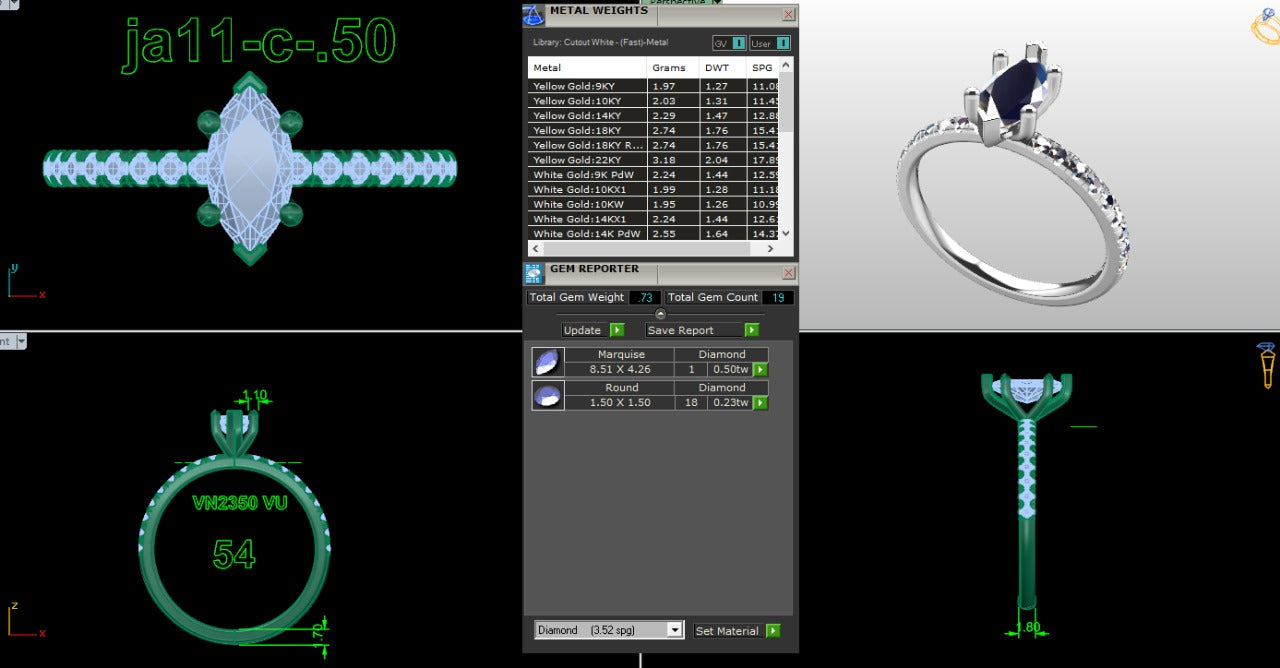The width and height of the screenshot is (1280, 668).
Task: Click the orange ring icon in side viewport
Action: tap(1268, 365)
